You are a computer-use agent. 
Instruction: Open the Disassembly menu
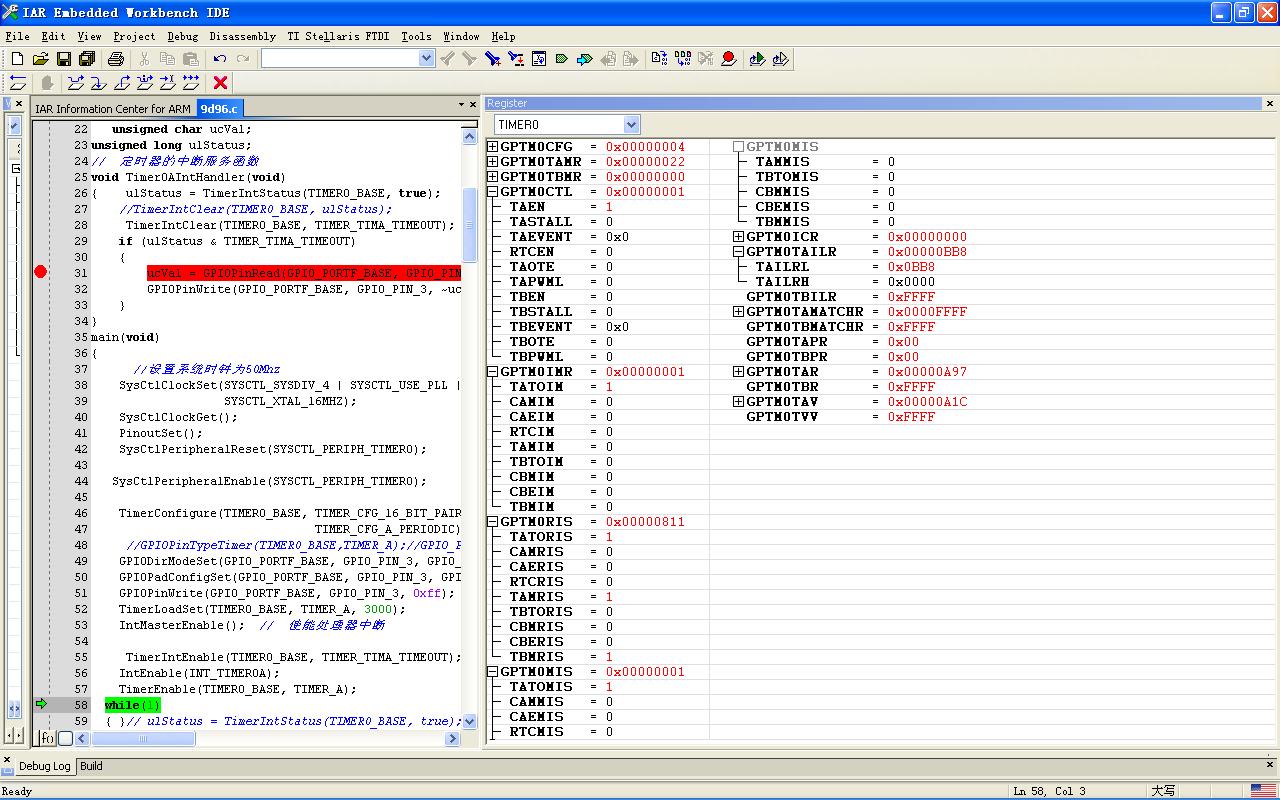pos(242,36)
